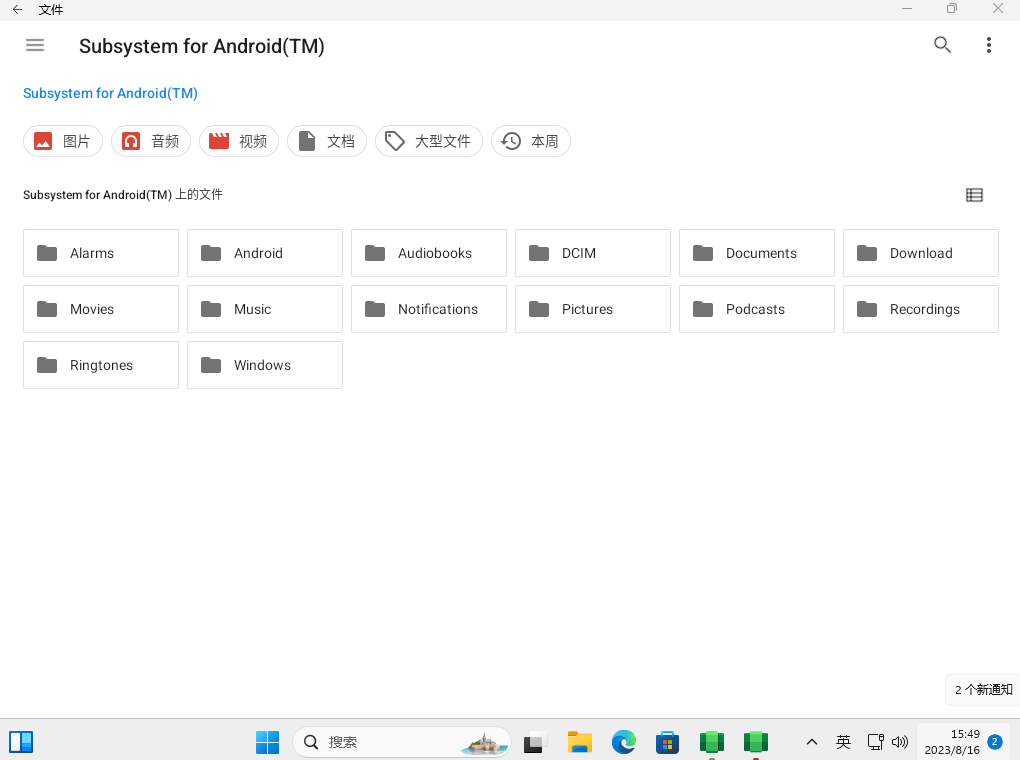1020x760 pixels.
Task: Show files from 本周 (this week)
Action: 531,141
